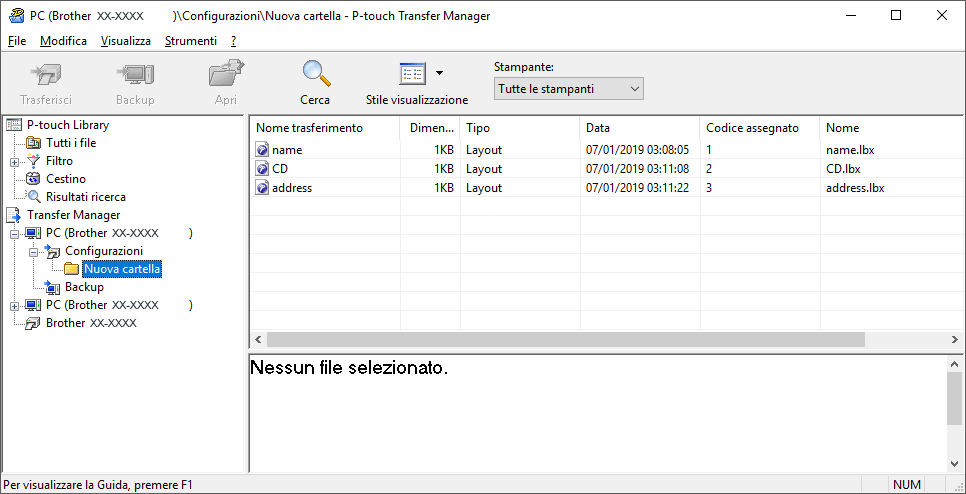The image size is (966, 494).
Task: Click the Nuova cartella folder icon
Action: tap(71, 269)
